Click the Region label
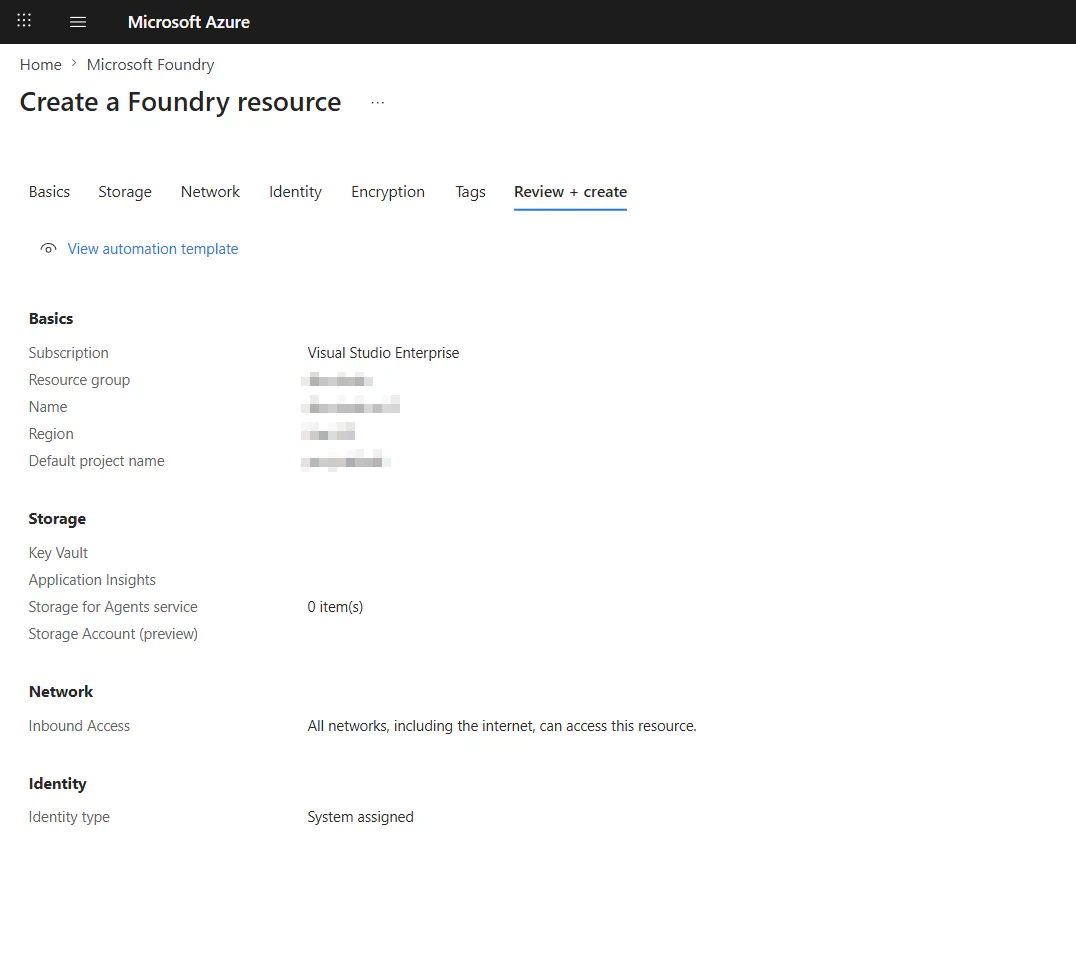 (51, 434)
